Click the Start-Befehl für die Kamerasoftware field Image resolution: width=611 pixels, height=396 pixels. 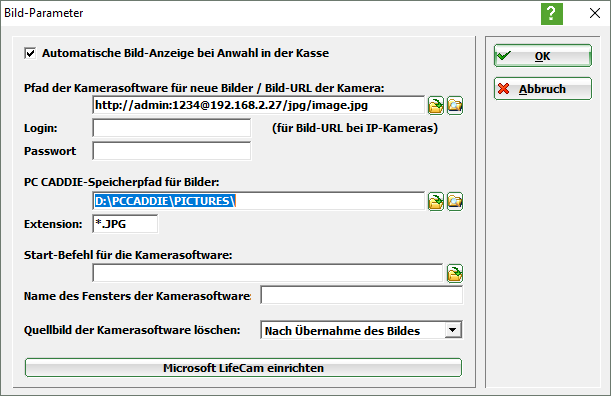(268, 273)
